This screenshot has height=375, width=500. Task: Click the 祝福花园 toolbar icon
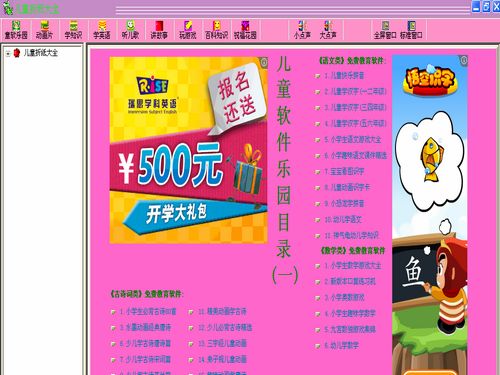[245, 30]
